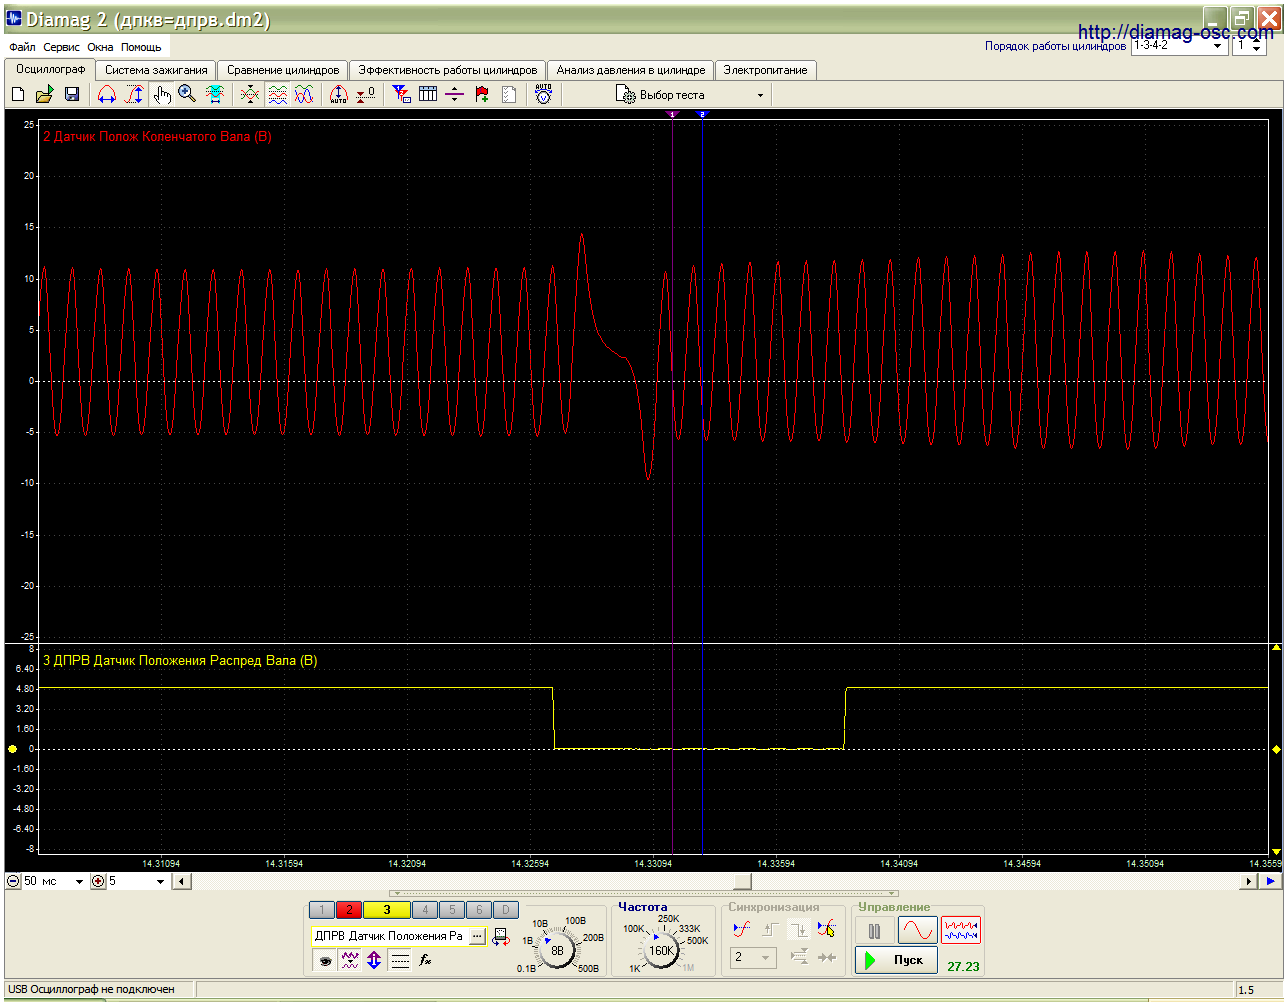The height and width of the screenshot is (1002, 1288).
Task: Click the horizontal stretch waveform icon
Action: pos(107,94)
